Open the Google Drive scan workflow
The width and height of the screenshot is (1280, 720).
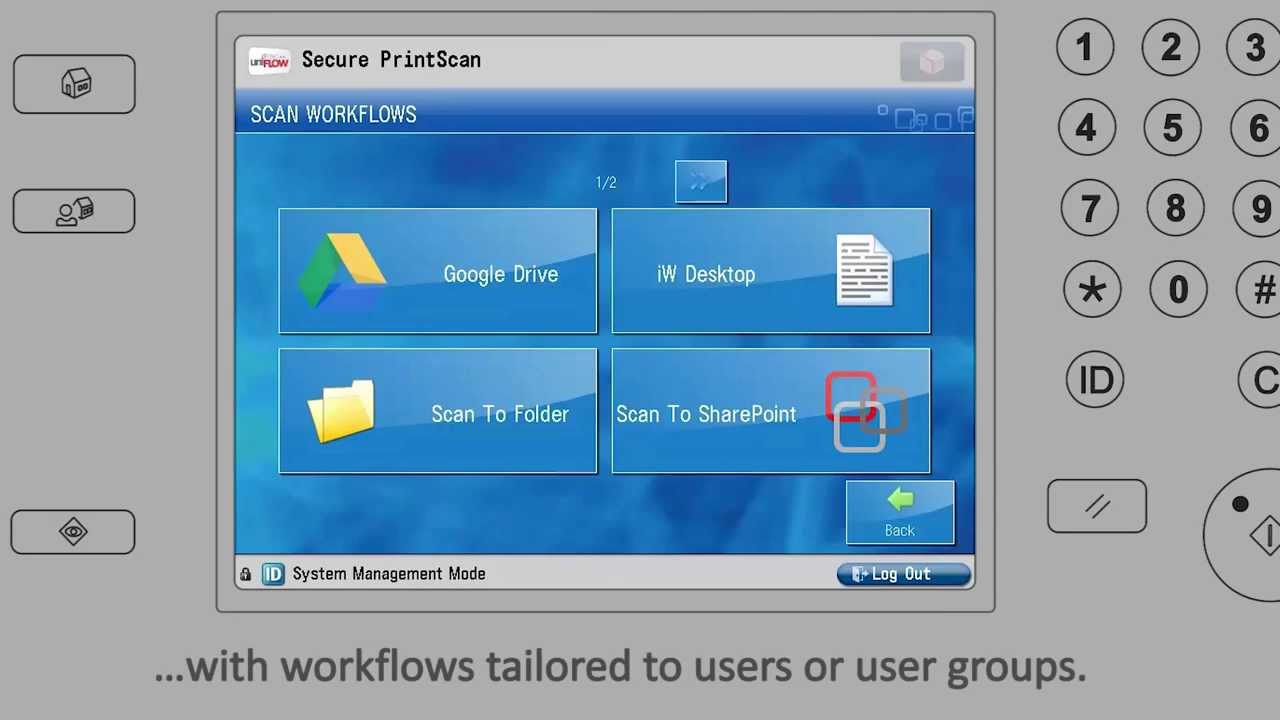(x=438, y=271)
